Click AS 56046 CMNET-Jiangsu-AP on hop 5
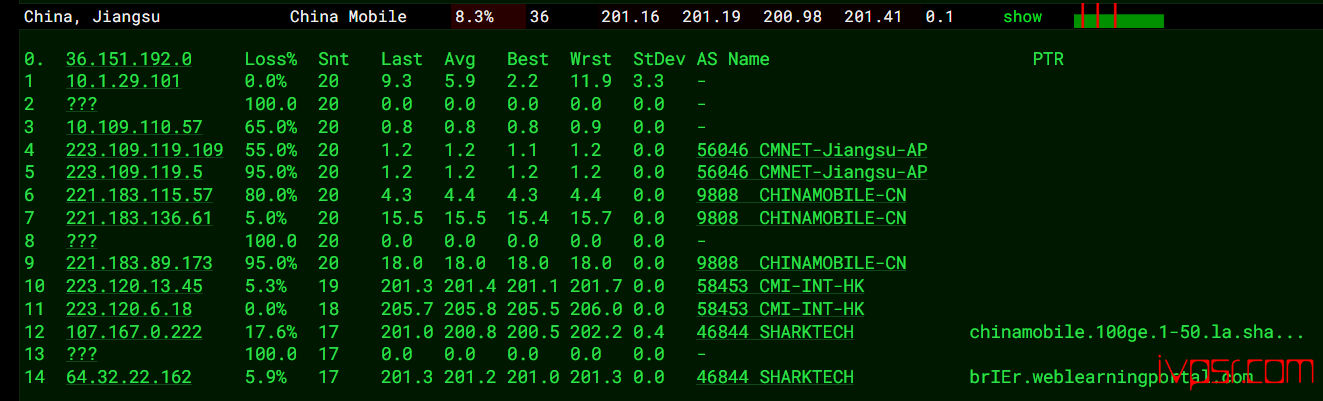The image size is (1323, 401). coord(812,173)
